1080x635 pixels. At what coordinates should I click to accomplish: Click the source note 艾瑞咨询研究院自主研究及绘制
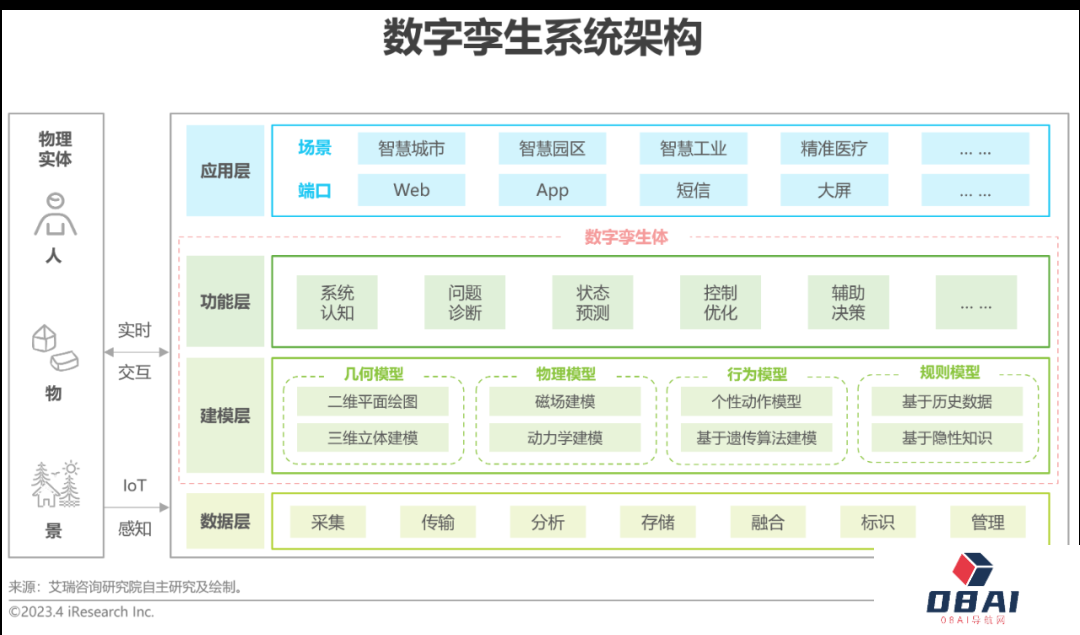[145, 587]
